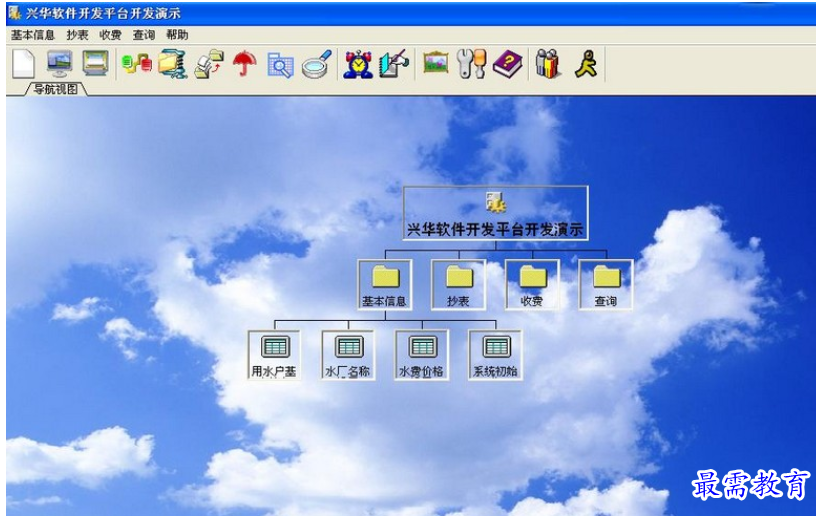Open the 抄表 menu
The image size is (816, 516).
click(x=77, y=35)
